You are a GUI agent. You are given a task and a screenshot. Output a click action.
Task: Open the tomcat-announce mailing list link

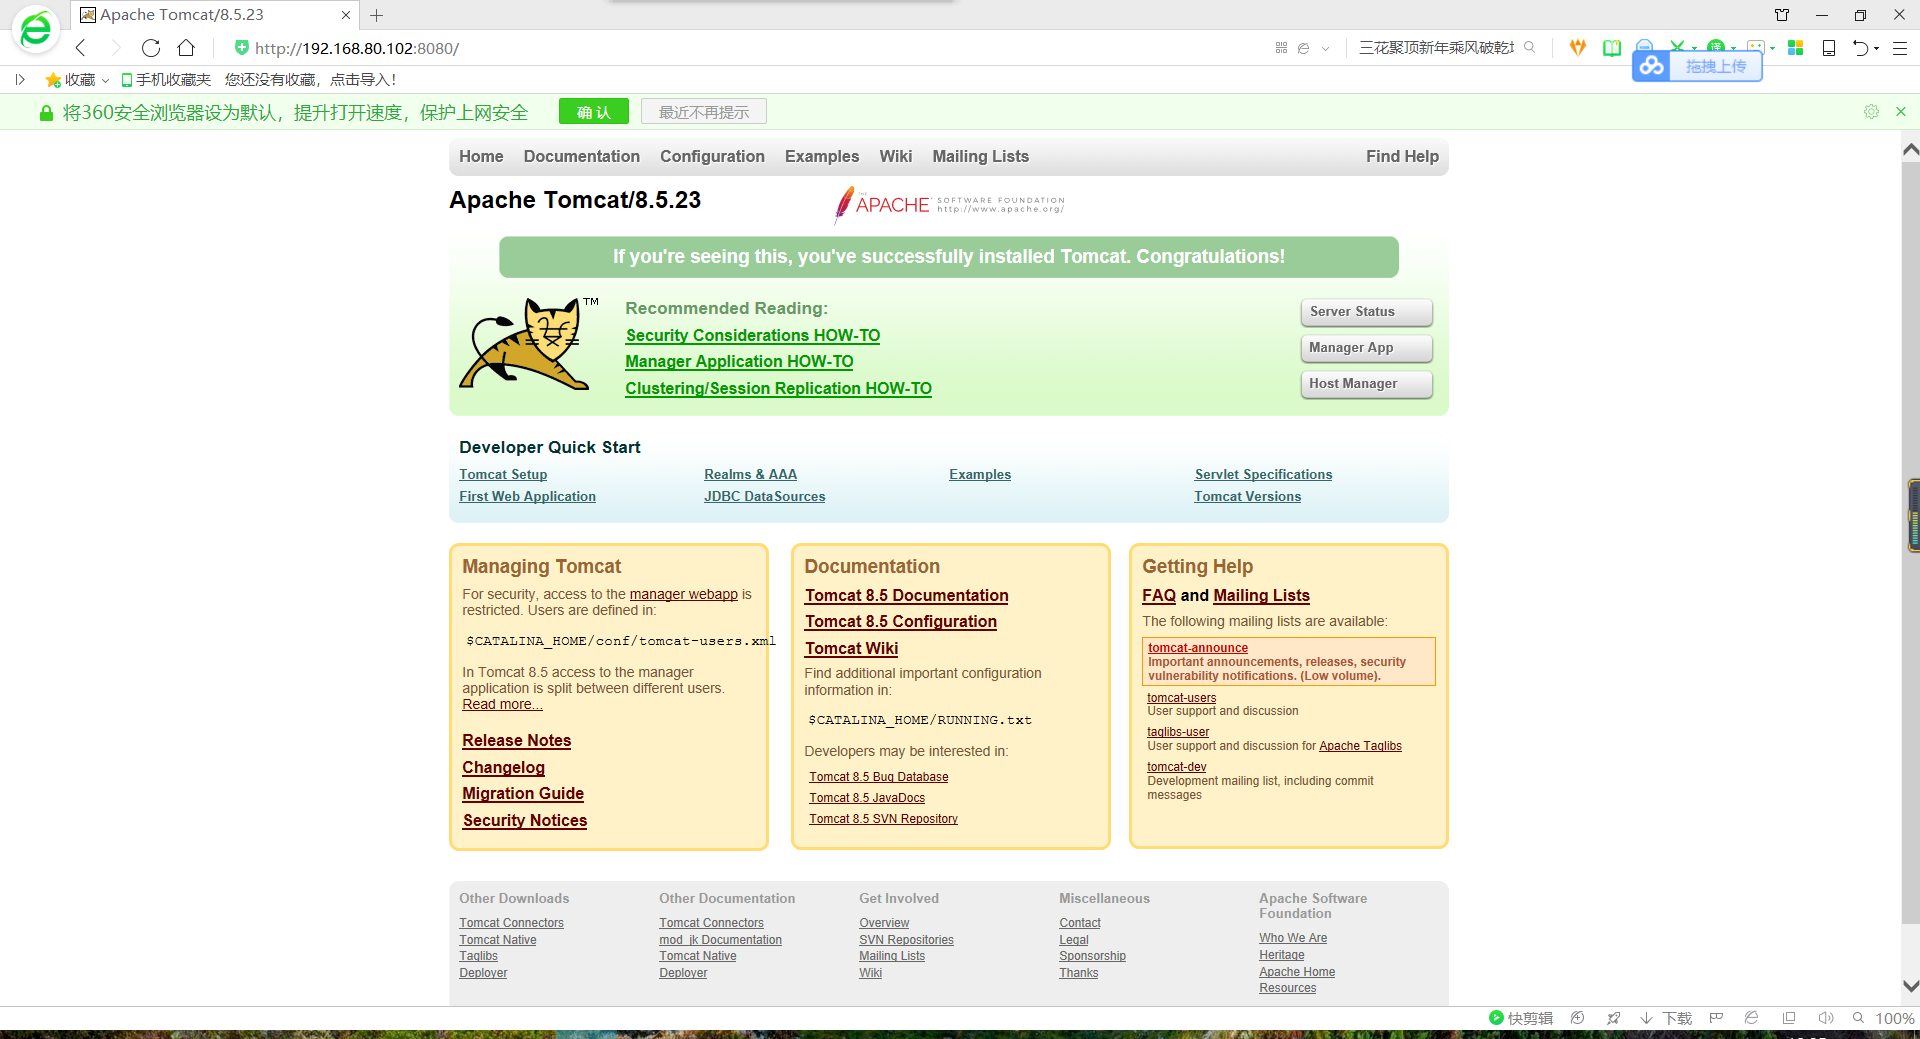coord(1198,648)
